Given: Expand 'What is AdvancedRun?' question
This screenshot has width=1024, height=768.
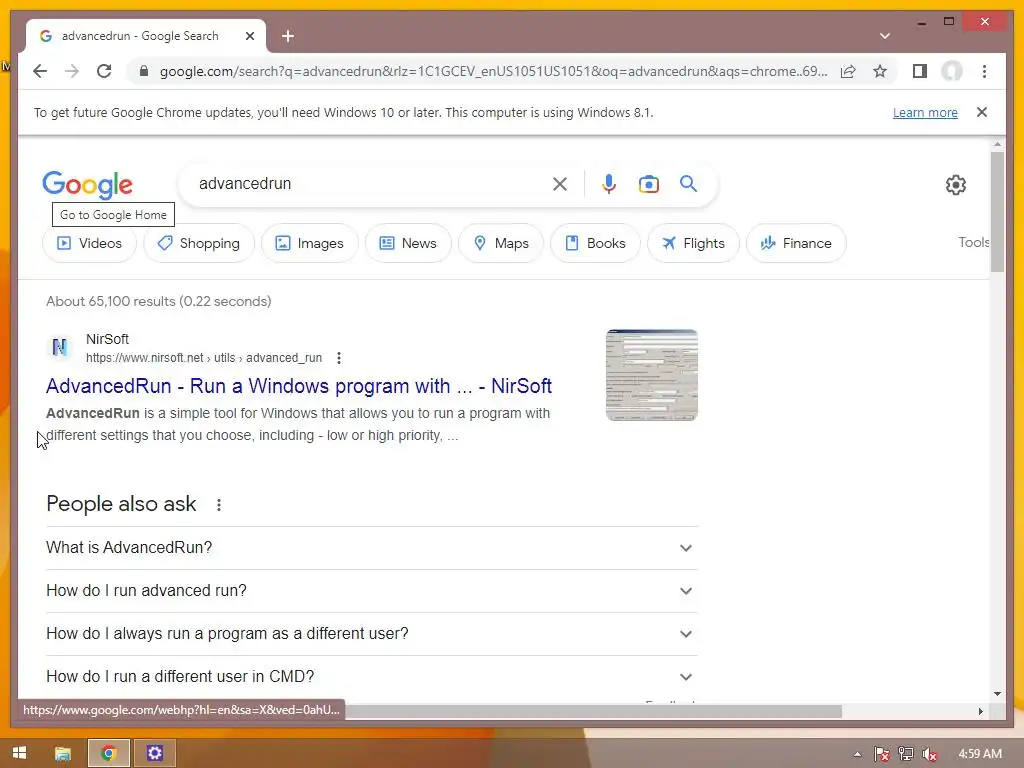Looking at the screenshot, I should [x=372, y=547].
